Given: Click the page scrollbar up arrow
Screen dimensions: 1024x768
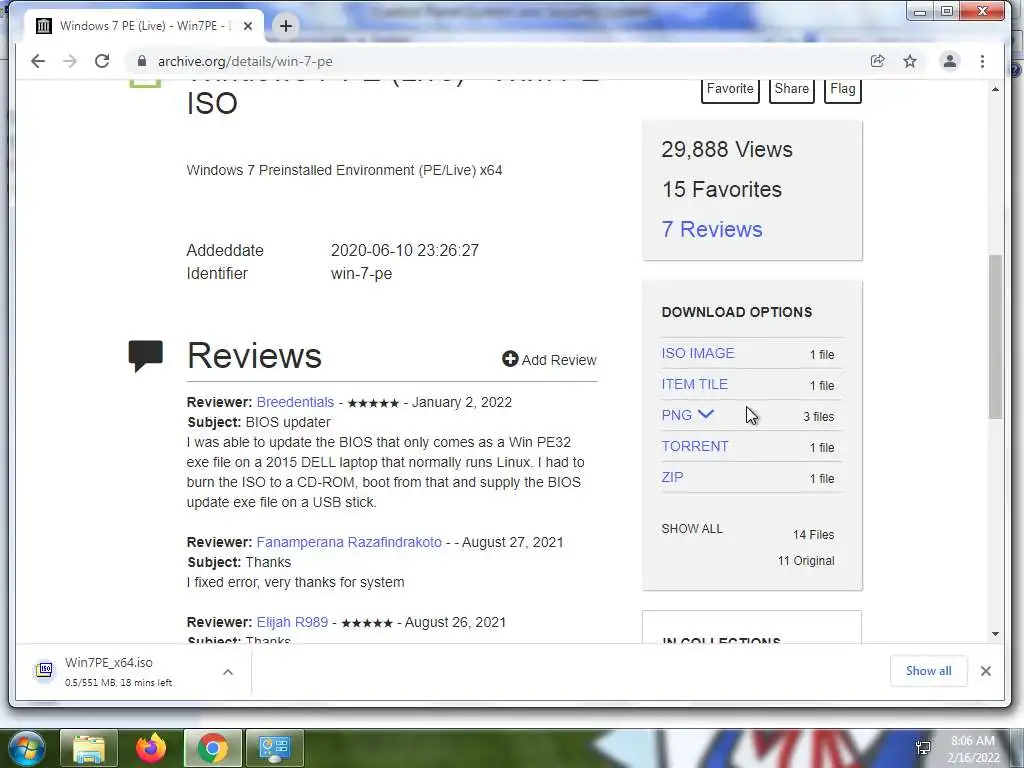Looking at the screenshot, I should click(995, 89).
